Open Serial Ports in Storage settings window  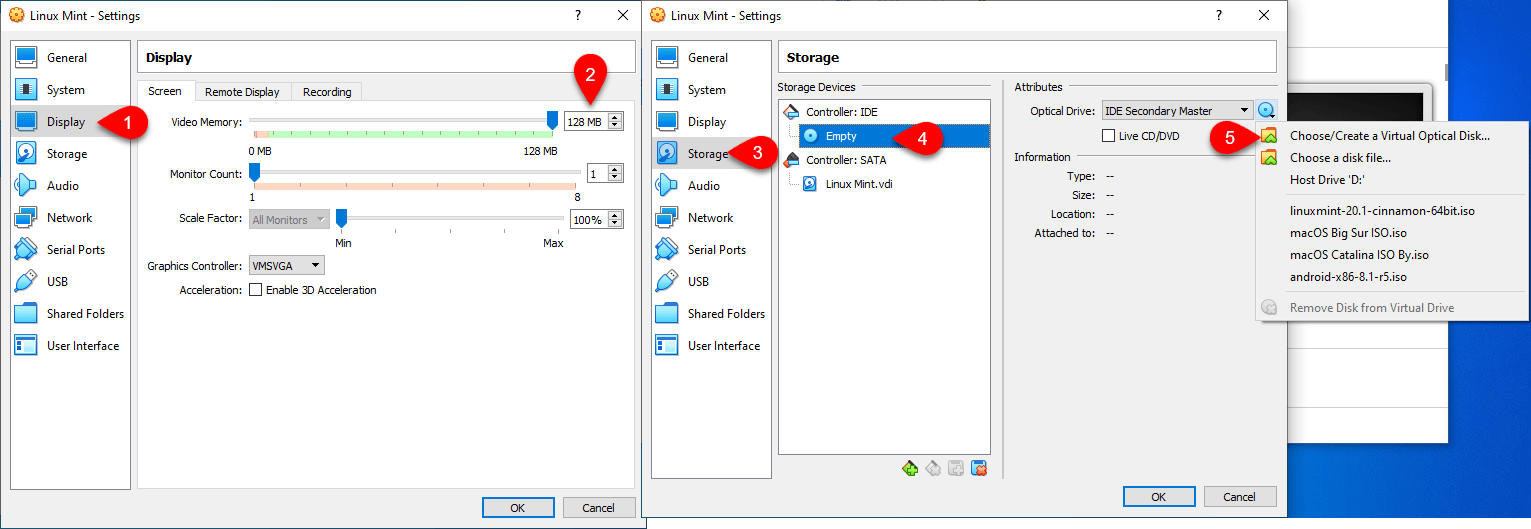tap(711, 250)
